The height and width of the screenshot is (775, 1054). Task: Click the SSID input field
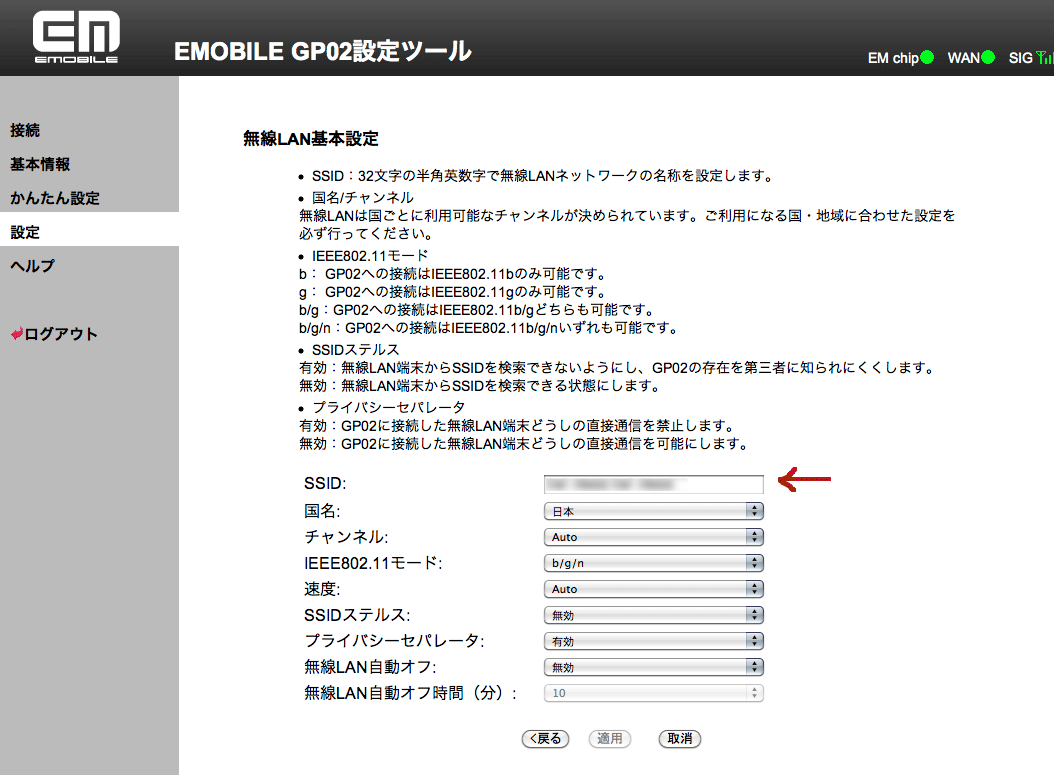point(653,484)
